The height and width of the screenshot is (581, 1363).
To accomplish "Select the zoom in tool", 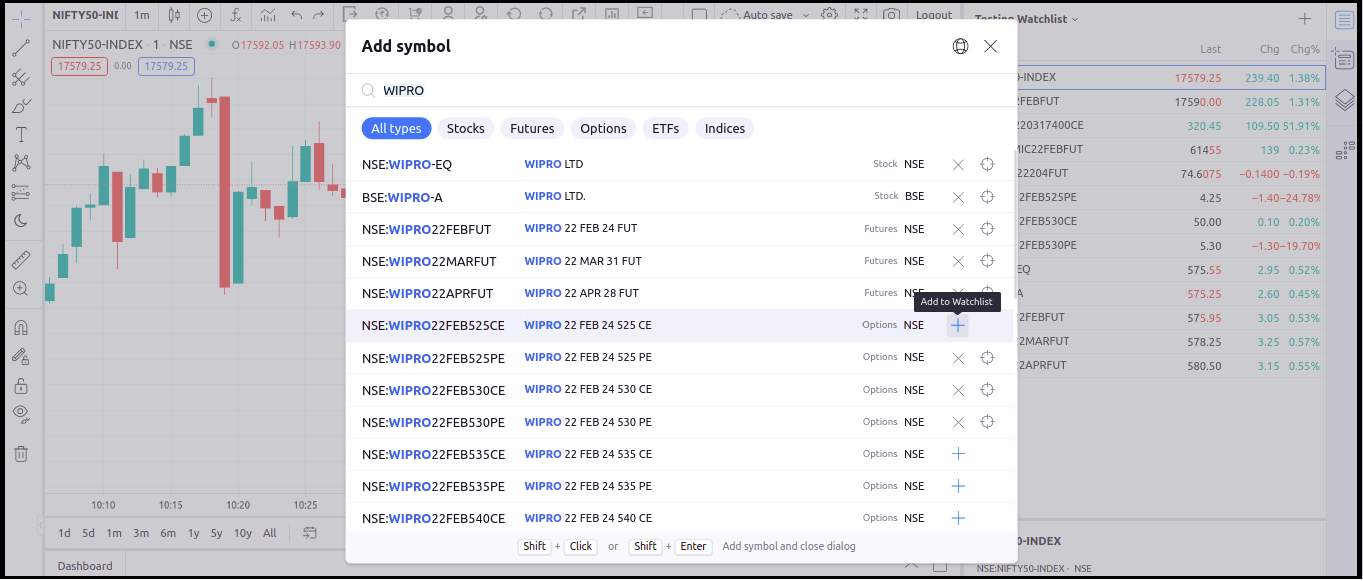I will (21, 289).
